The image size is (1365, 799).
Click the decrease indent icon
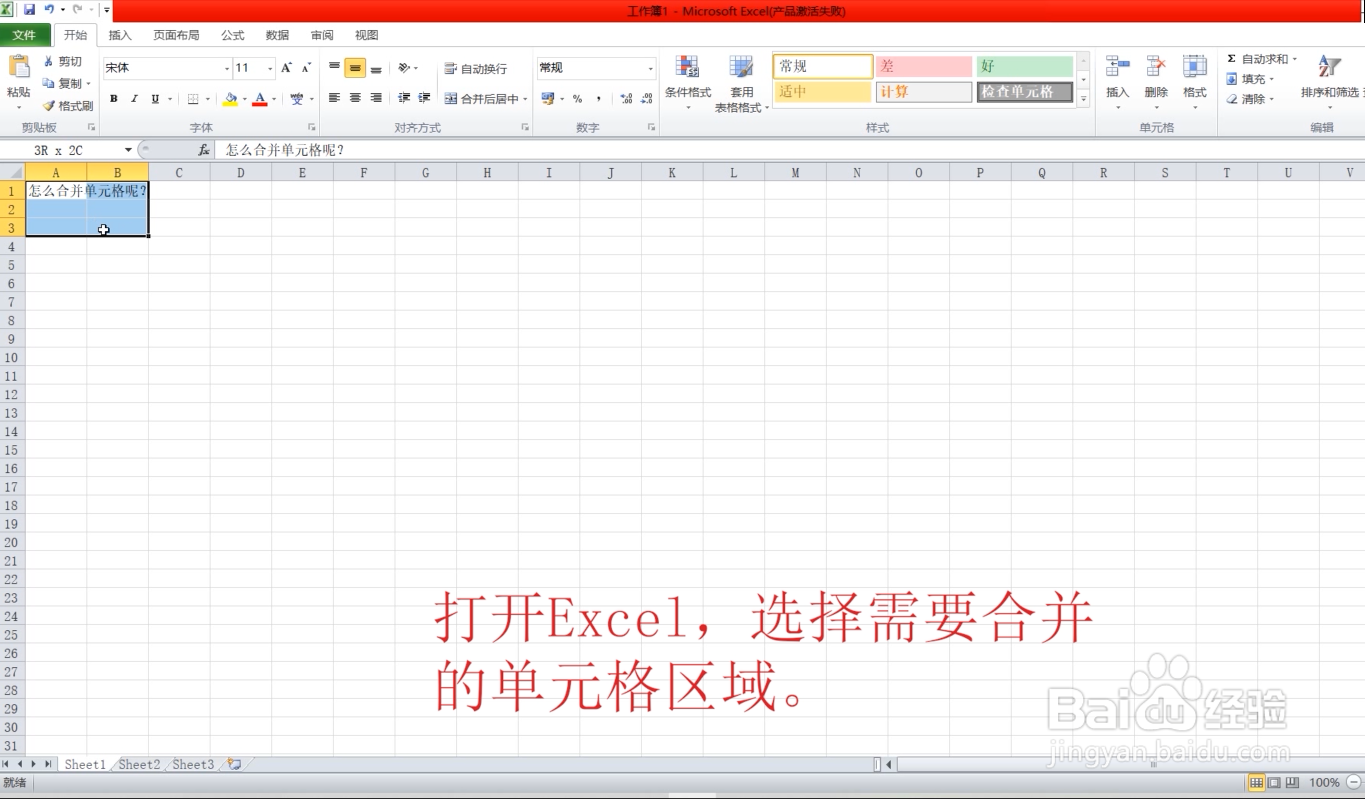404,98
